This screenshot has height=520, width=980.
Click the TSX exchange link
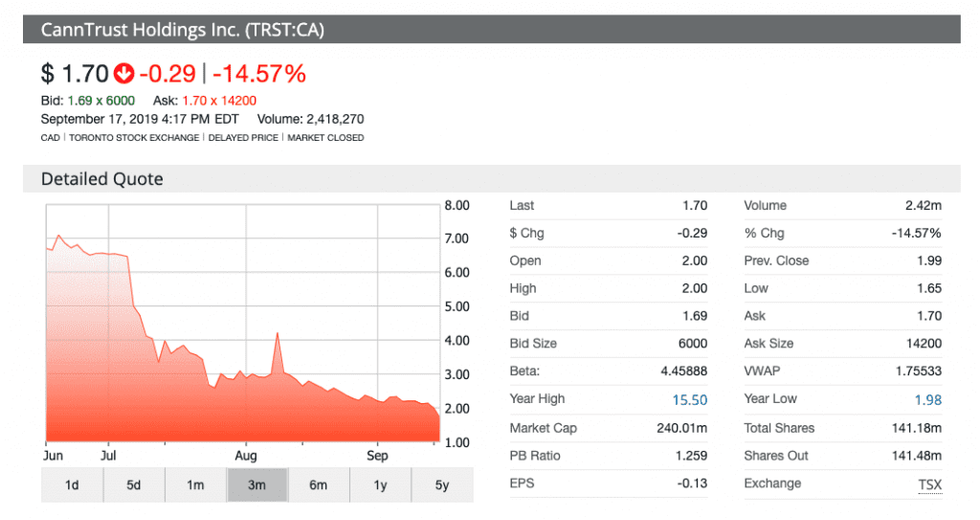[x=930, y=484]
